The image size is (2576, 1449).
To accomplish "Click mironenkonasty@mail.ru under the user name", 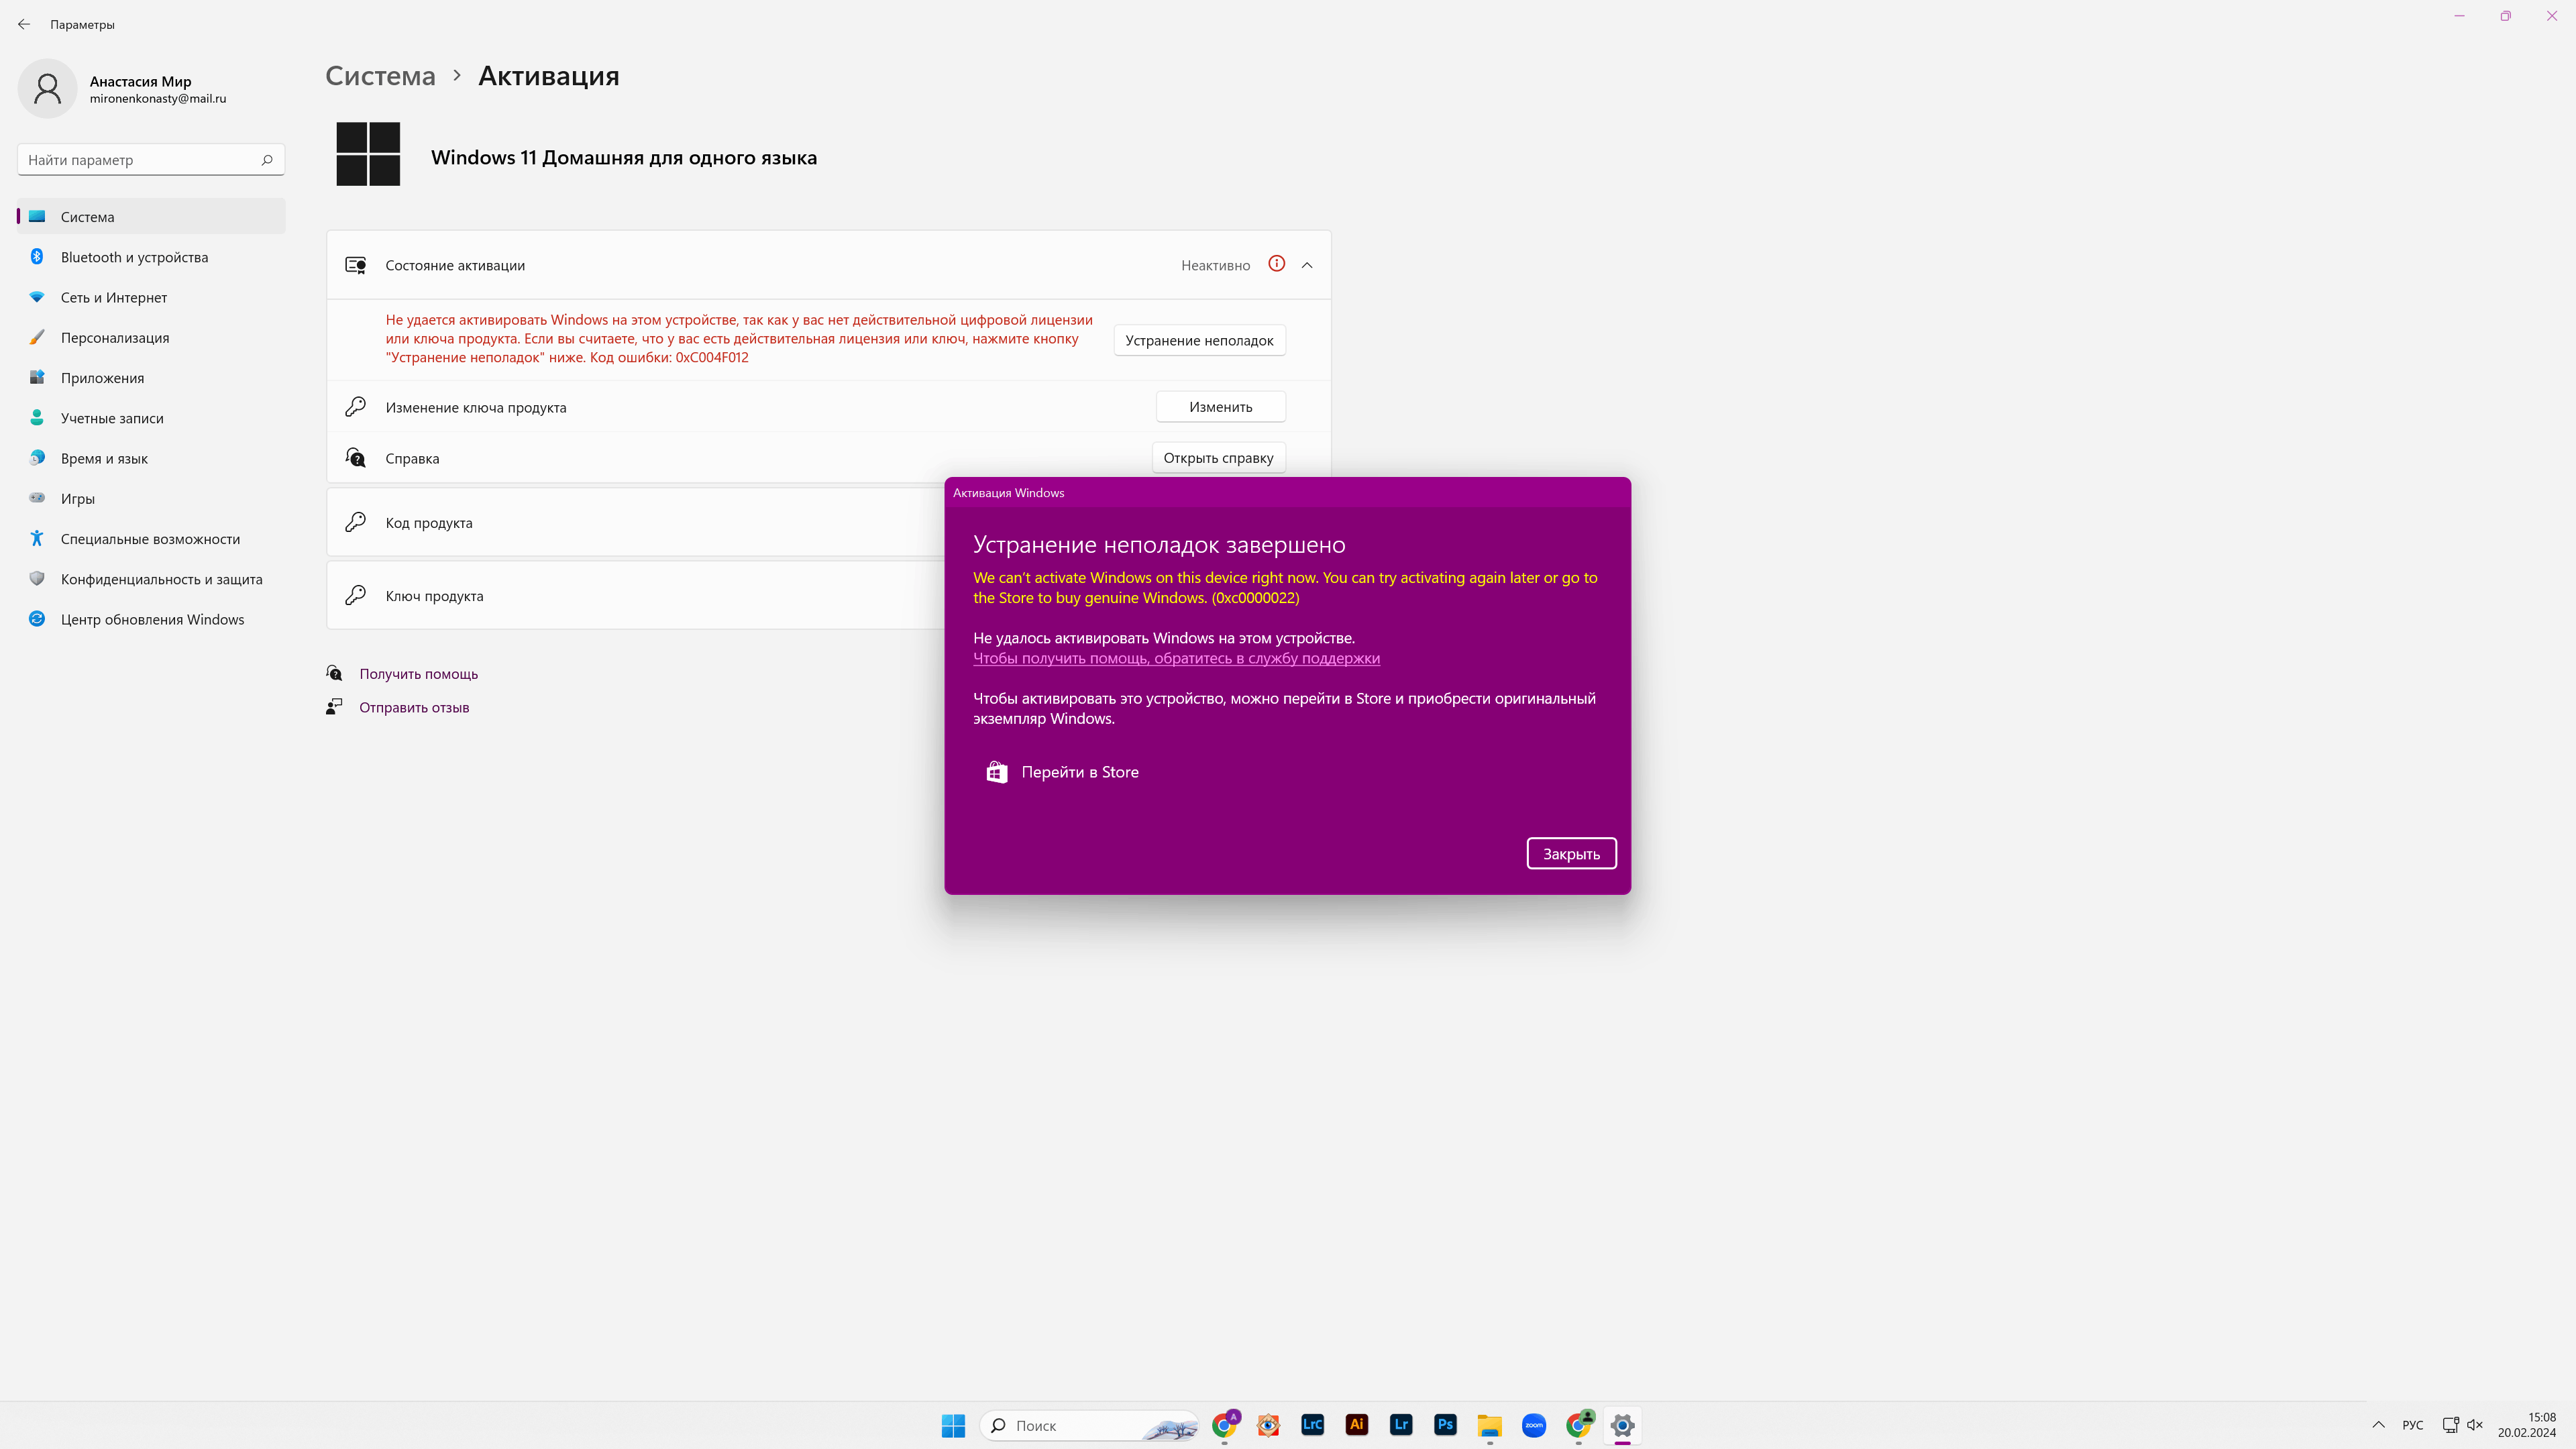I will (x=158, y=98).
